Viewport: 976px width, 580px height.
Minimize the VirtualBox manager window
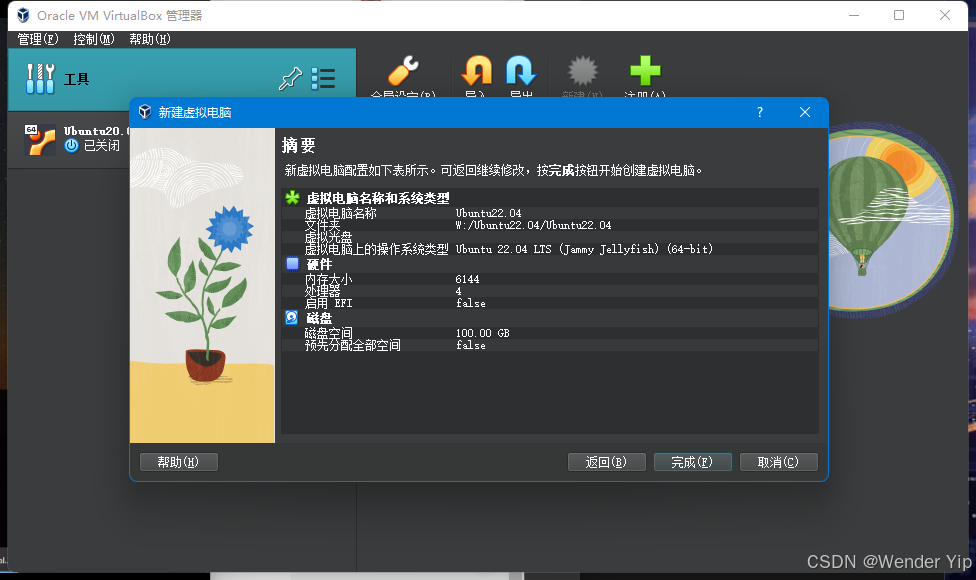point(854,15)
